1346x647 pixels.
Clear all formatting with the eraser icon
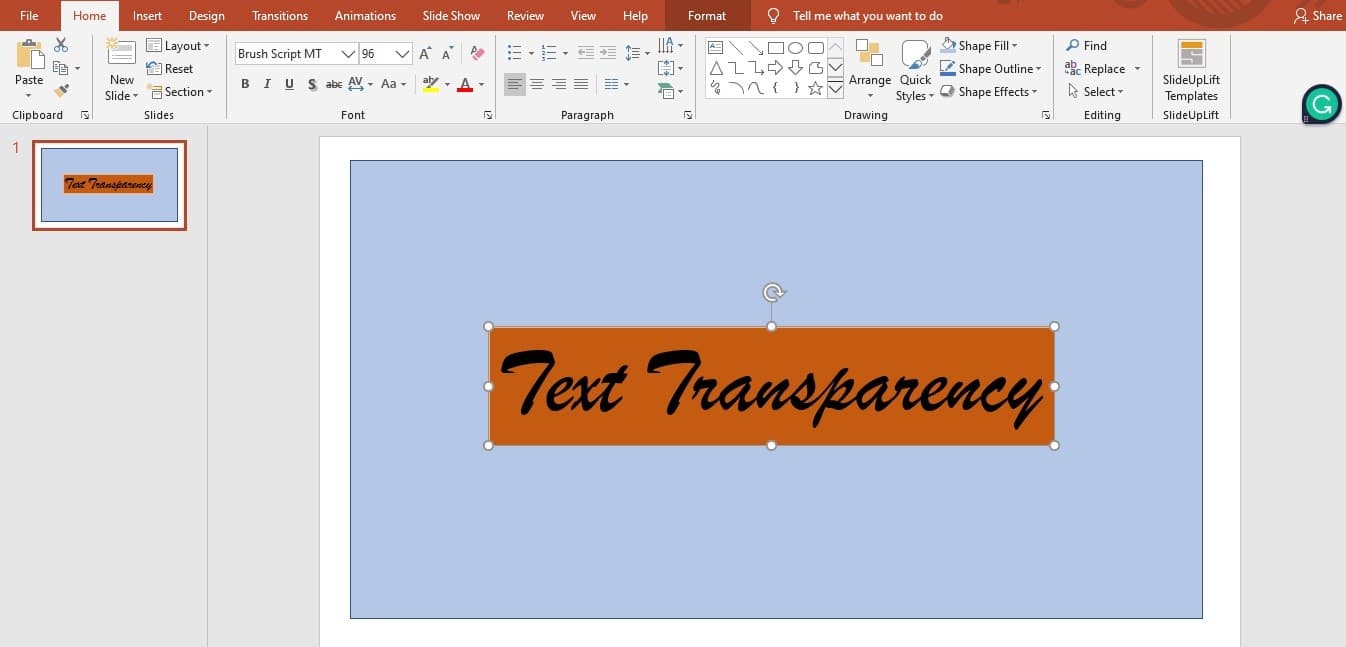pos(477,53)
